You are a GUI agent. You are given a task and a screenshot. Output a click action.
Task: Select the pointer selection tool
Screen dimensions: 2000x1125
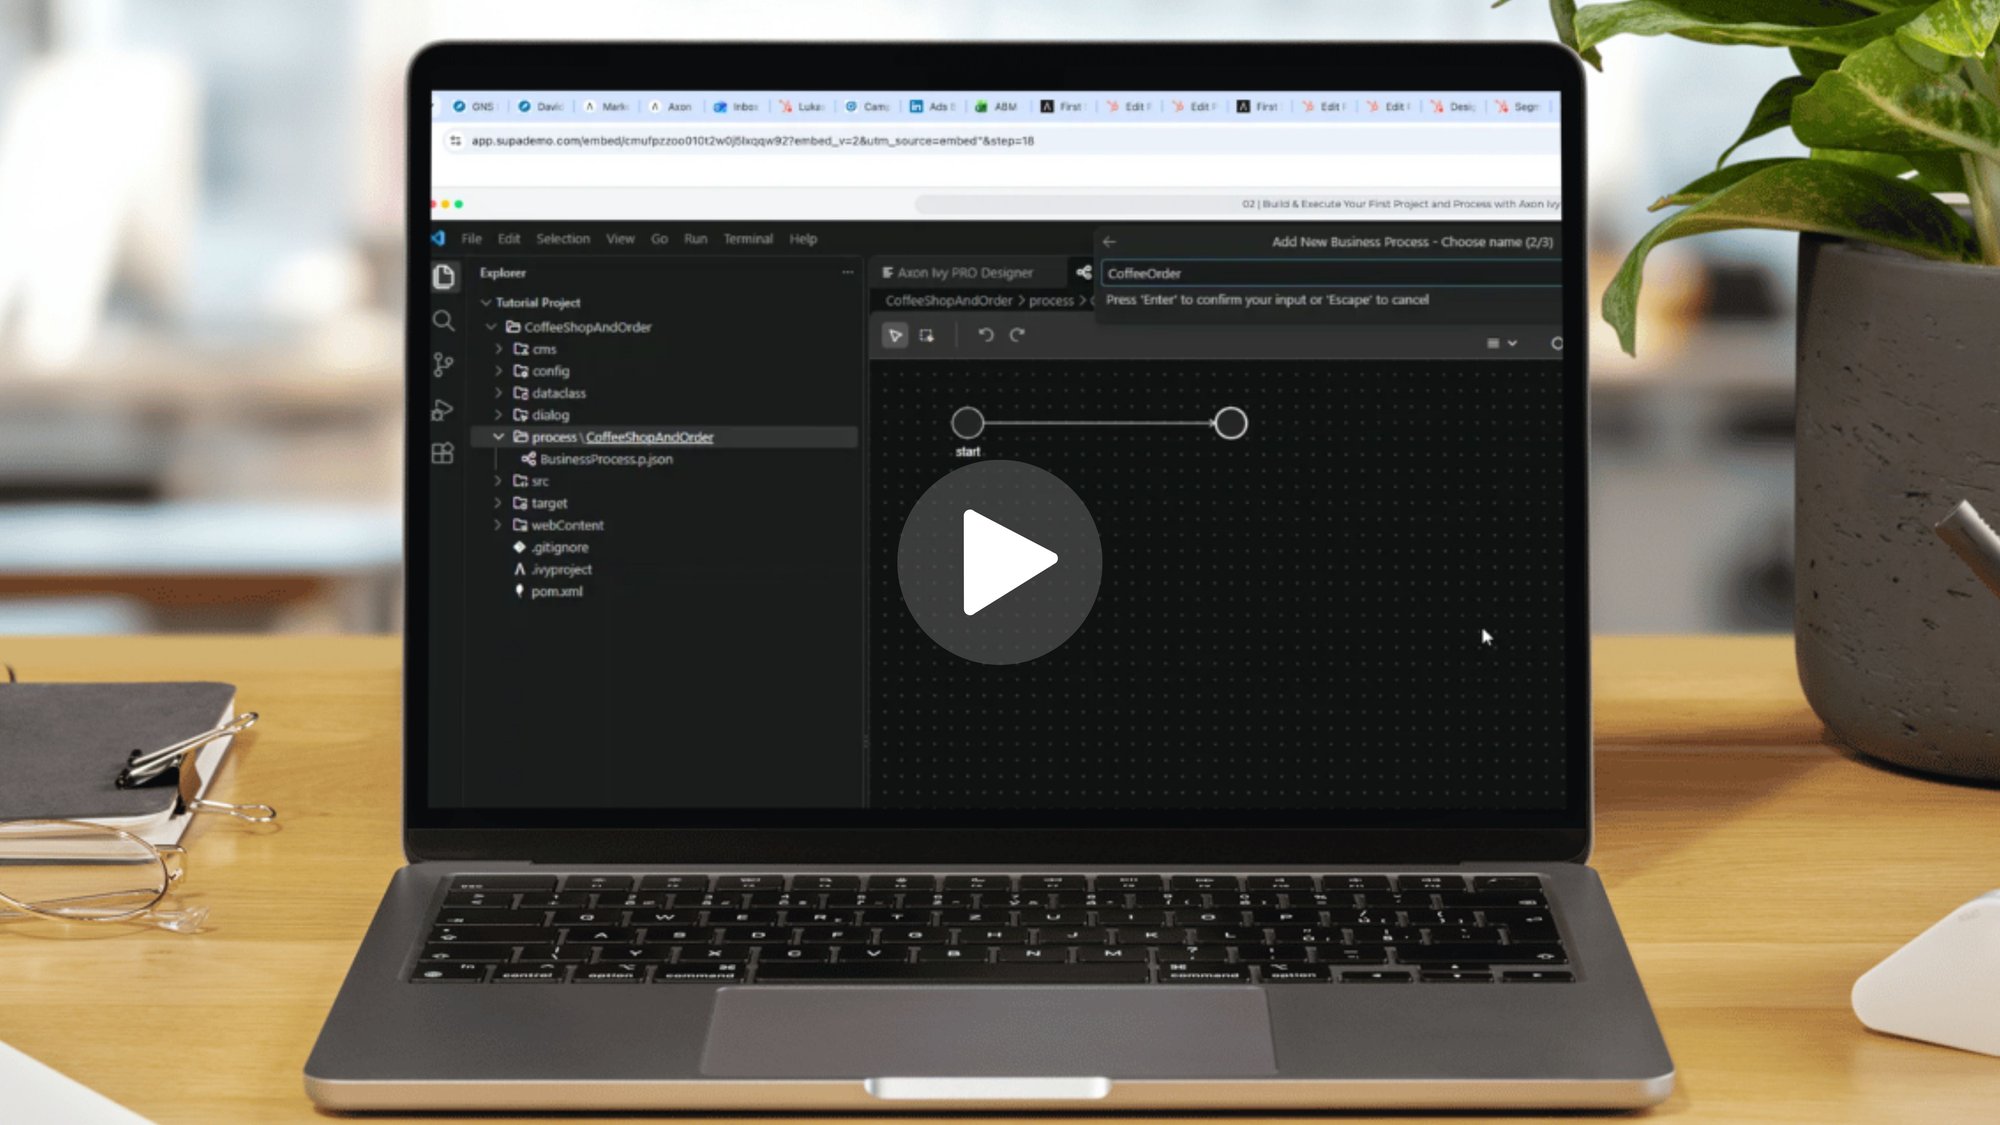click(x=895, y=336)
